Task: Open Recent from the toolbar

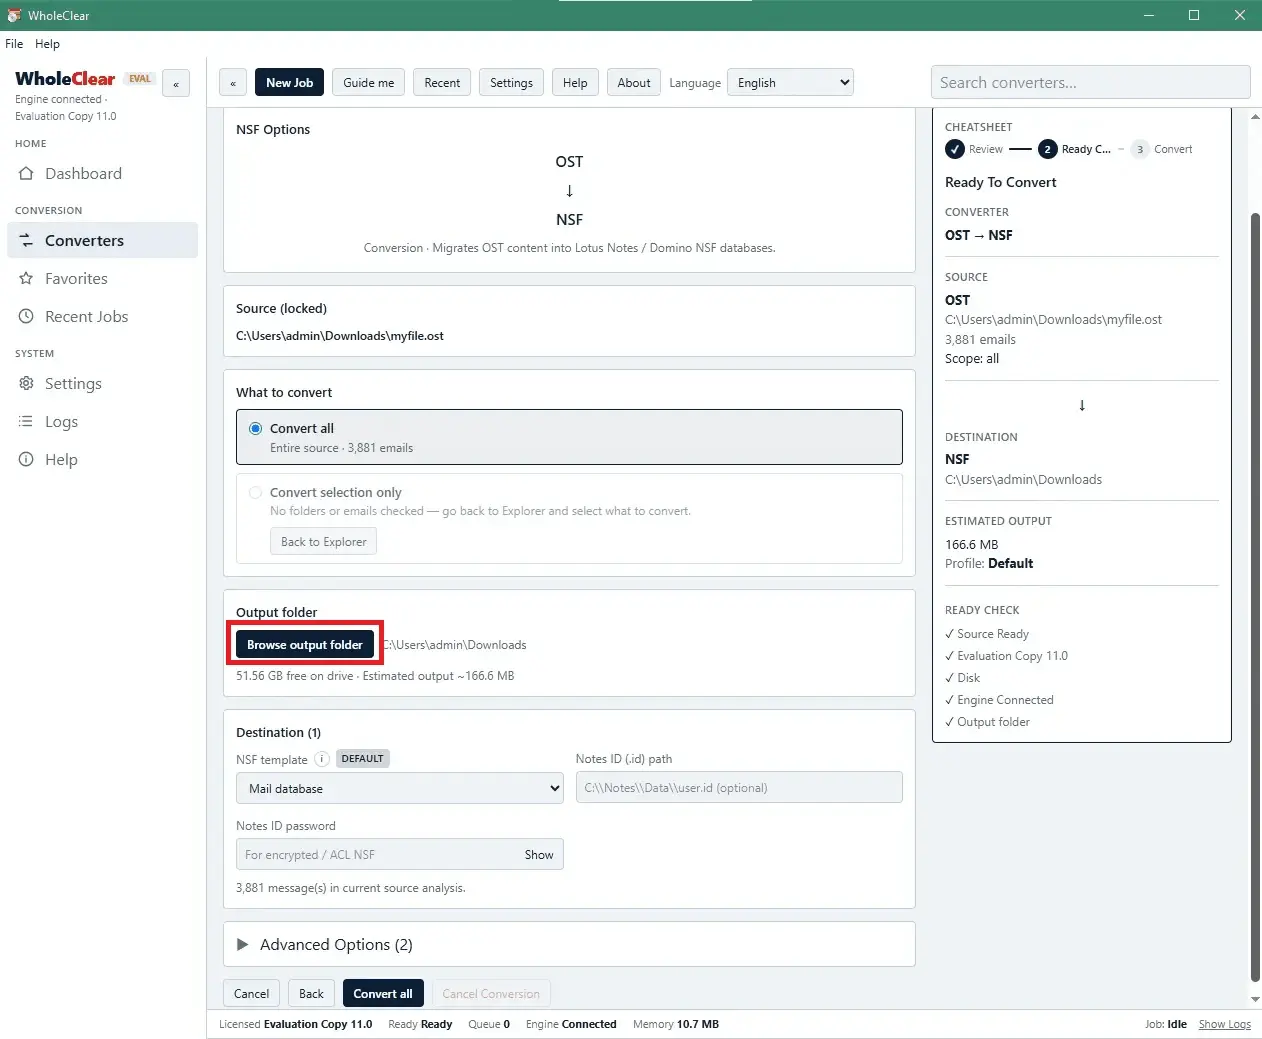Action: 442,83
